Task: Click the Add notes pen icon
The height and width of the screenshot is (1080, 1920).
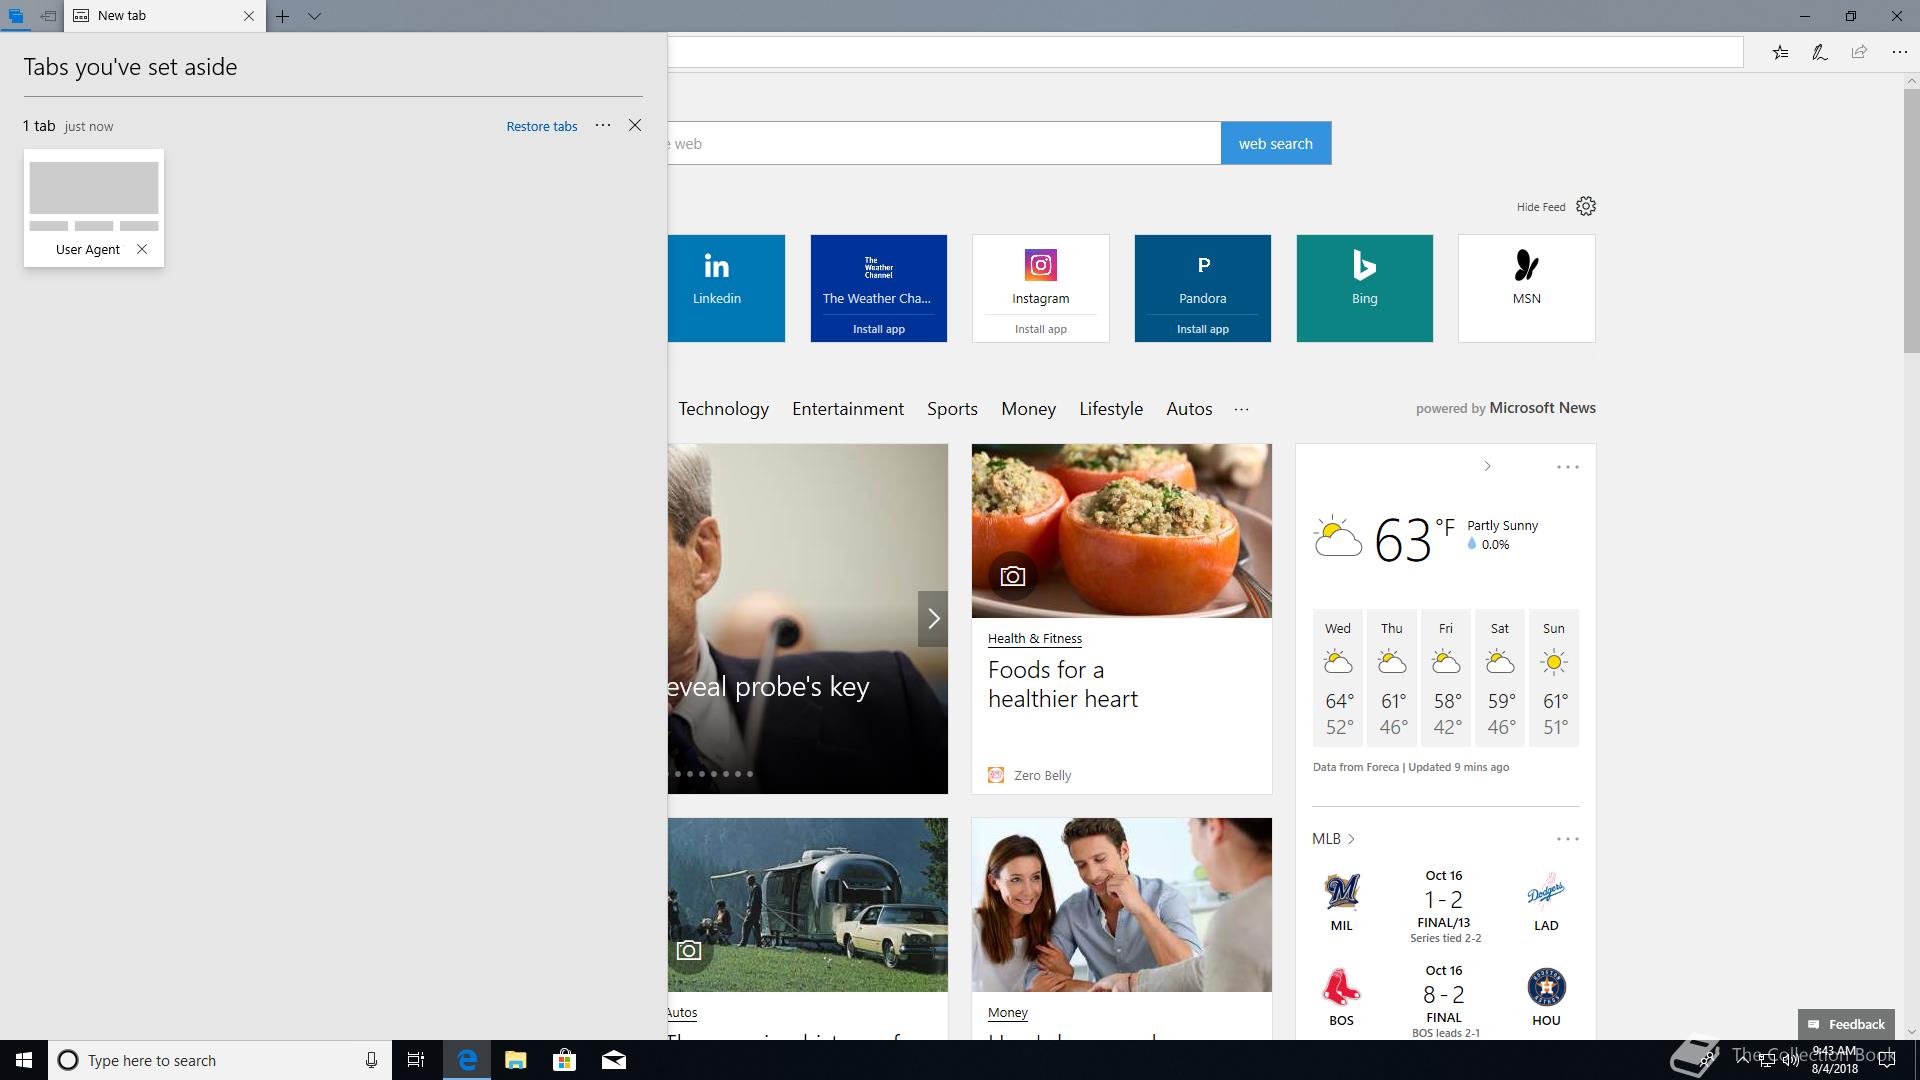Action: 1820,52
